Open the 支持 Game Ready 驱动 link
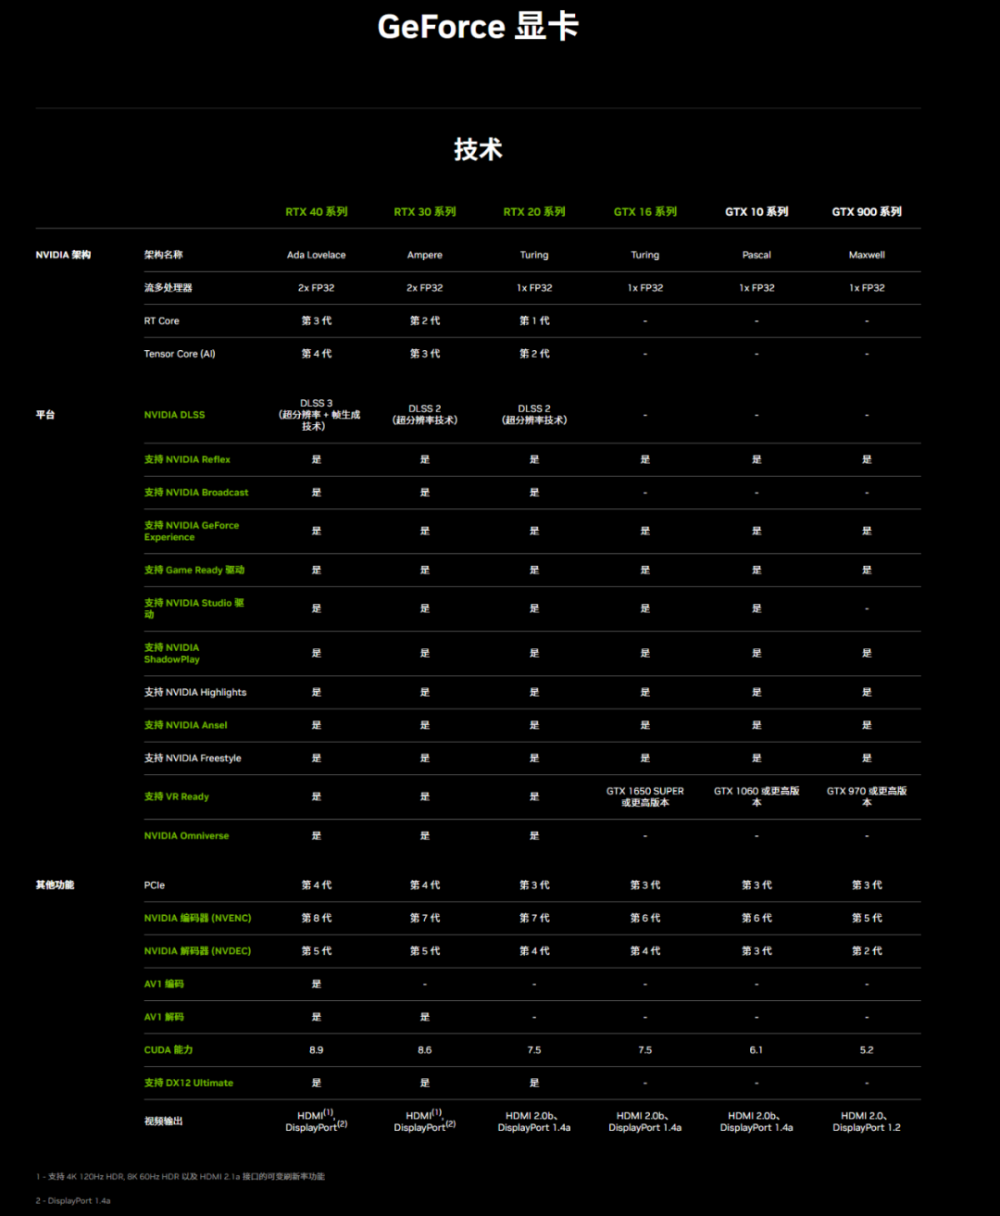This screenshot has height=1216, width=1000. 194,570
